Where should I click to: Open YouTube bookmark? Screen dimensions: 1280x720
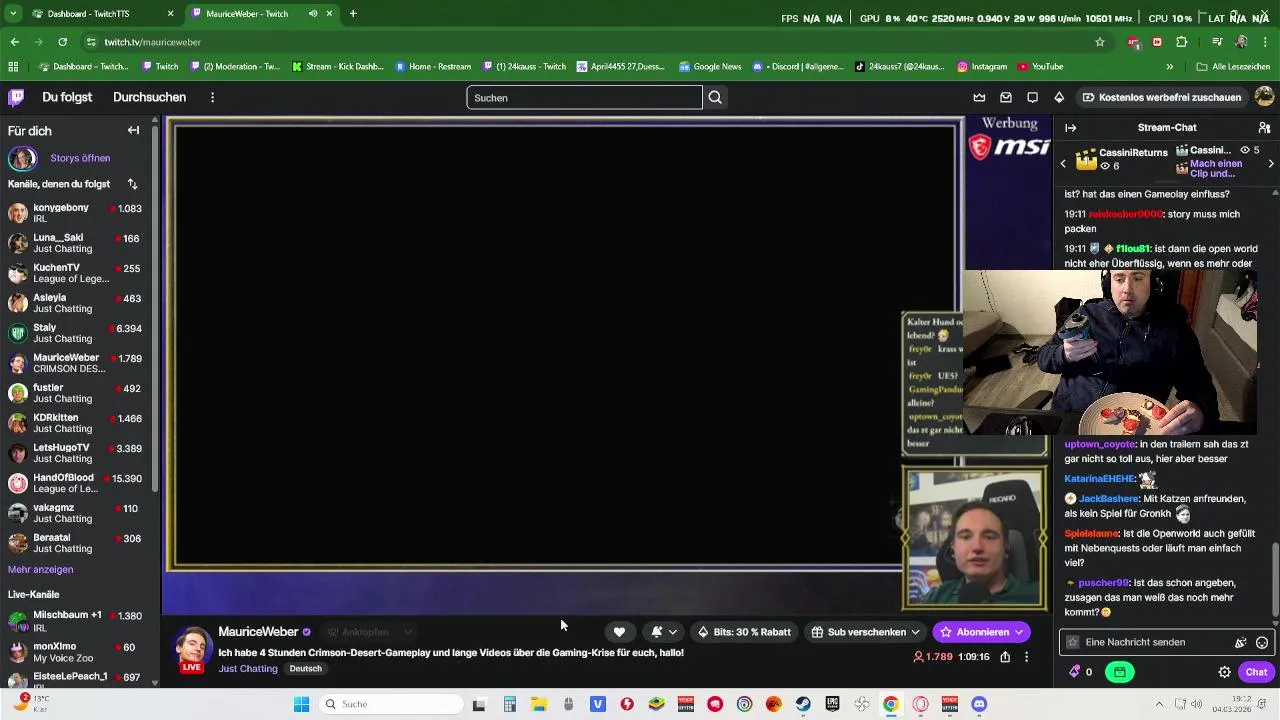pyautogui.click(x=1040, y=66)
